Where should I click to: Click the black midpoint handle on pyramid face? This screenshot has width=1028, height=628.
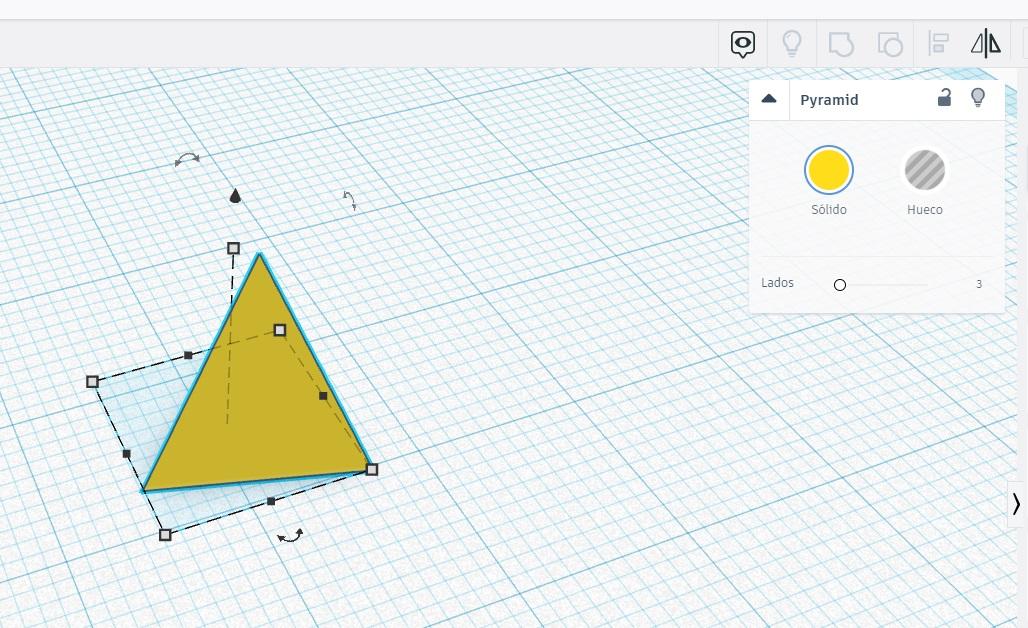[x=323, y=396]
